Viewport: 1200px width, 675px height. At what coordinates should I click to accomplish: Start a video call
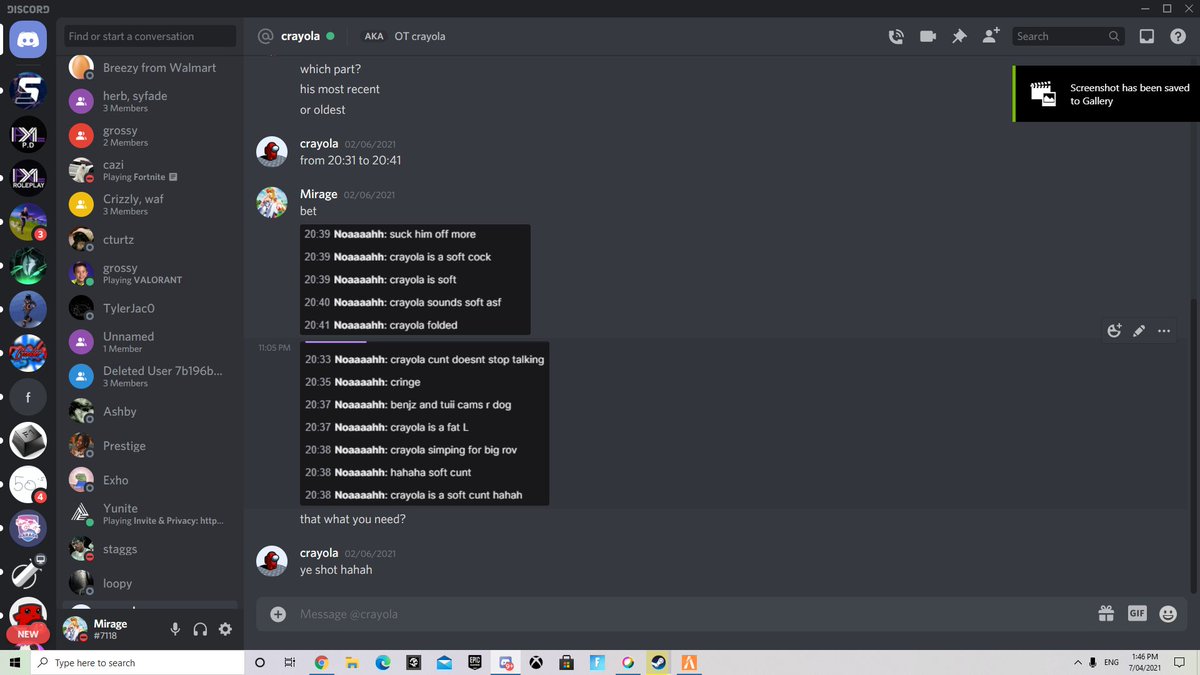(x=928, y=36)
